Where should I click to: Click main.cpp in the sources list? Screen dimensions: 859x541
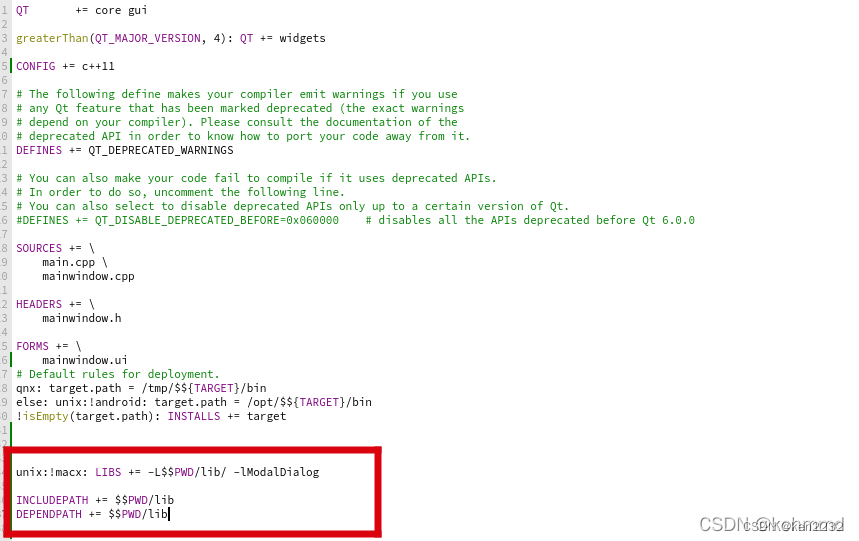68,262
